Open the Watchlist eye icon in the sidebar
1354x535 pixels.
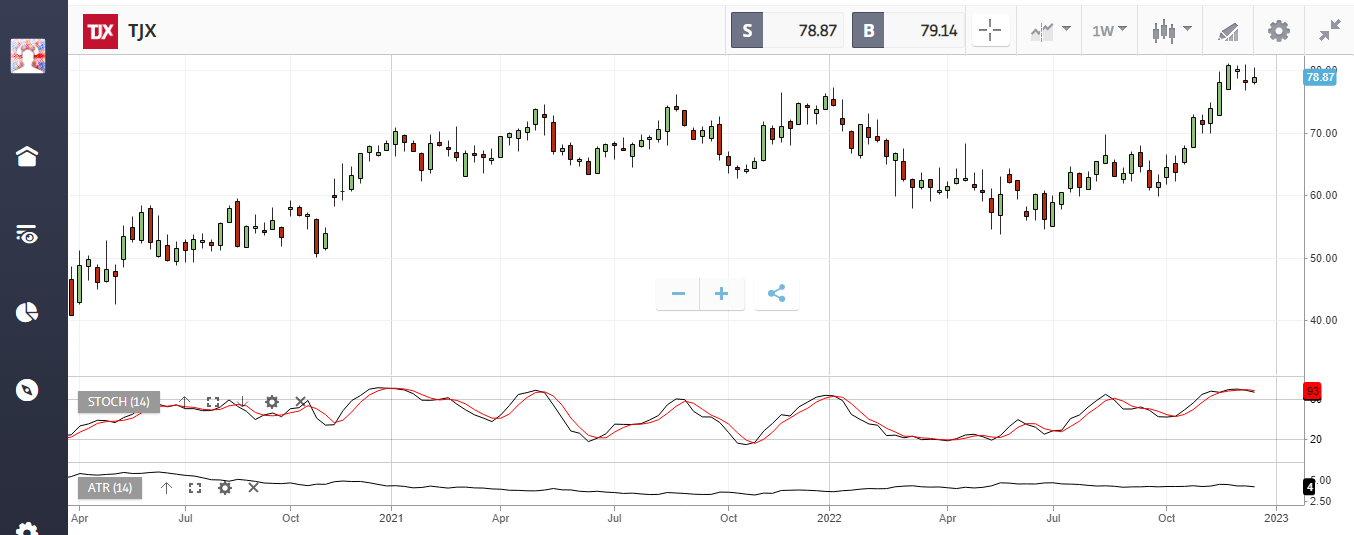tap(27, 235)
